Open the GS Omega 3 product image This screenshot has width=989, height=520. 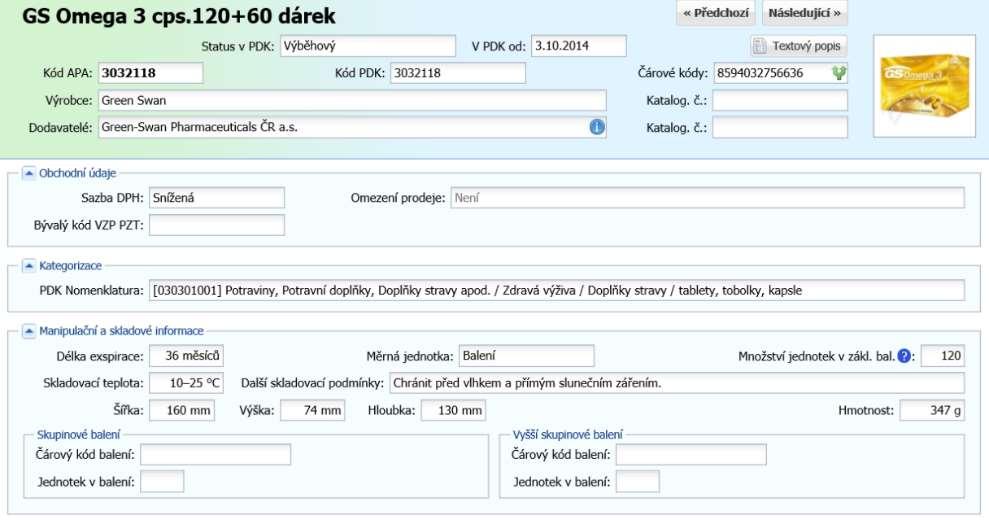(x=924, y=86)
